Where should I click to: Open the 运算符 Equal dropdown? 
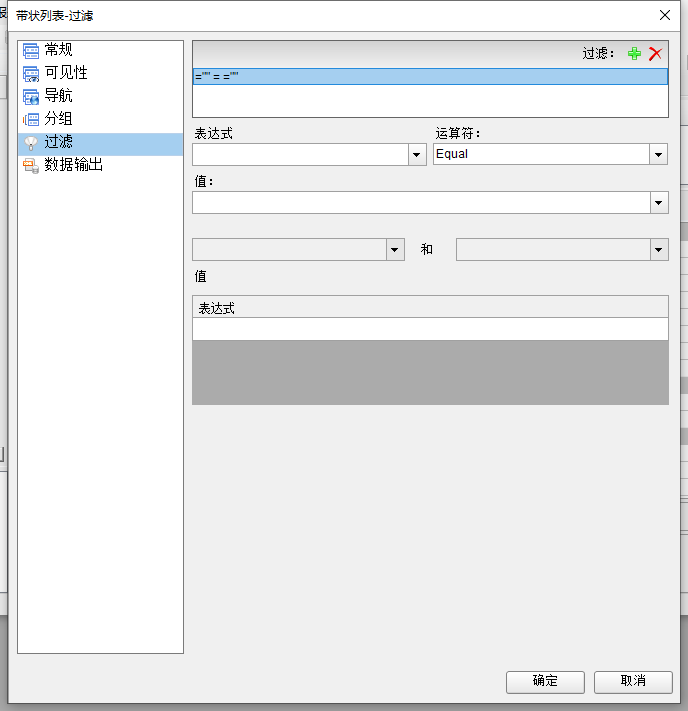[x=658, y=155]
